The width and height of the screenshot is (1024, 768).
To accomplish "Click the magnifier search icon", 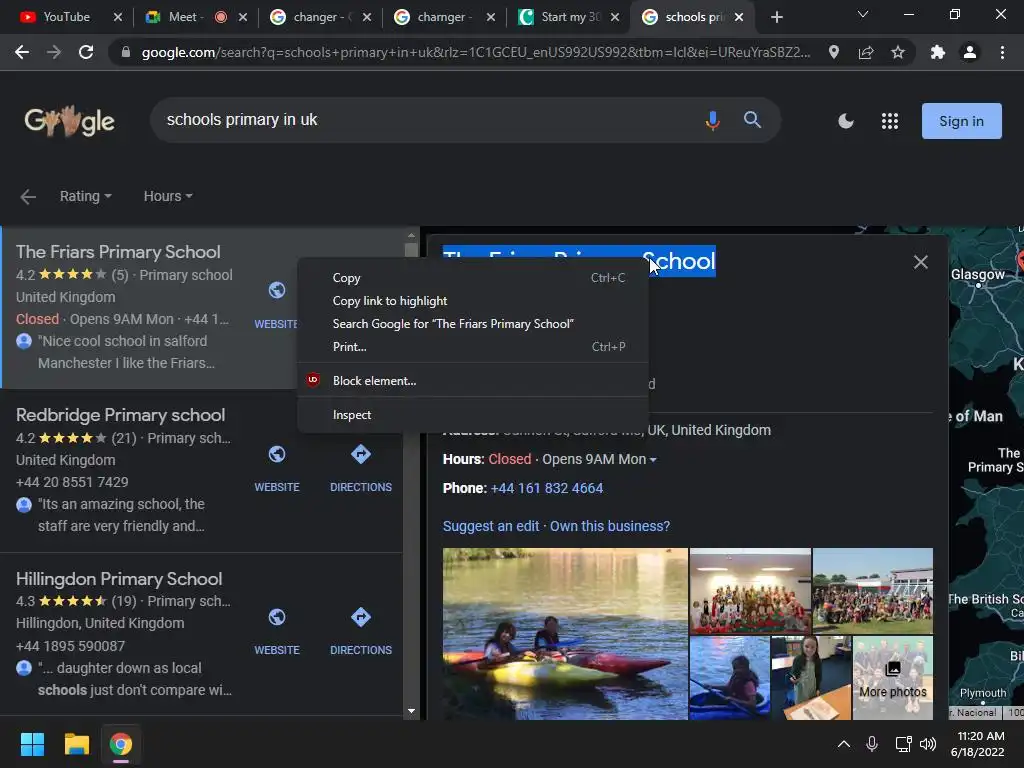I will [x=752, y=120].
